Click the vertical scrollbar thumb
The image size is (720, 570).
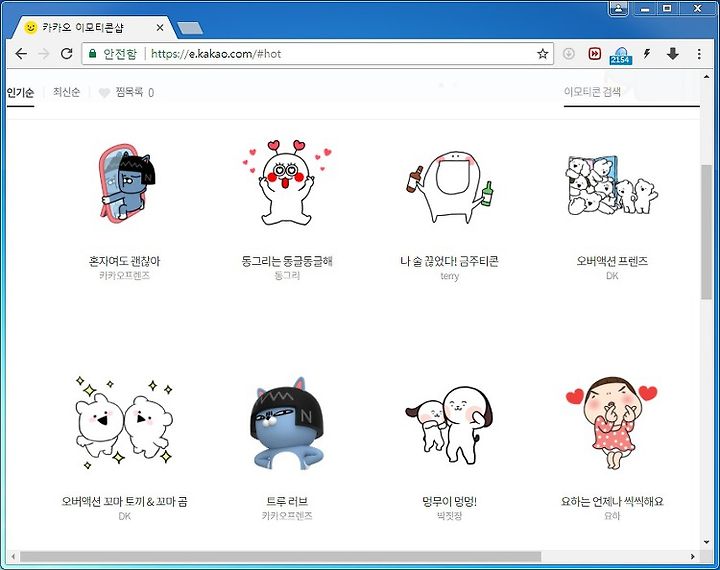point(706,231)
